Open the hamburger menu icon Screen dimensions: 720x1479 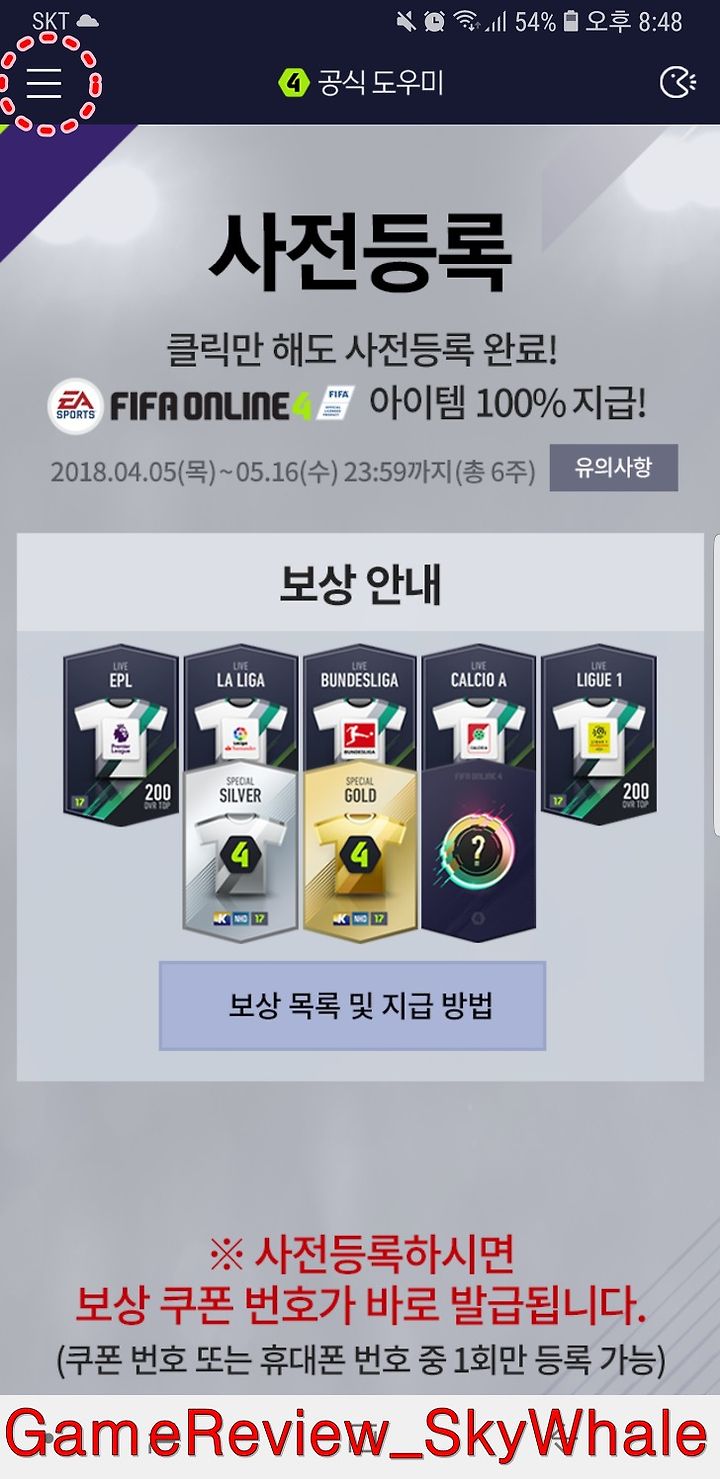point(44,84)
